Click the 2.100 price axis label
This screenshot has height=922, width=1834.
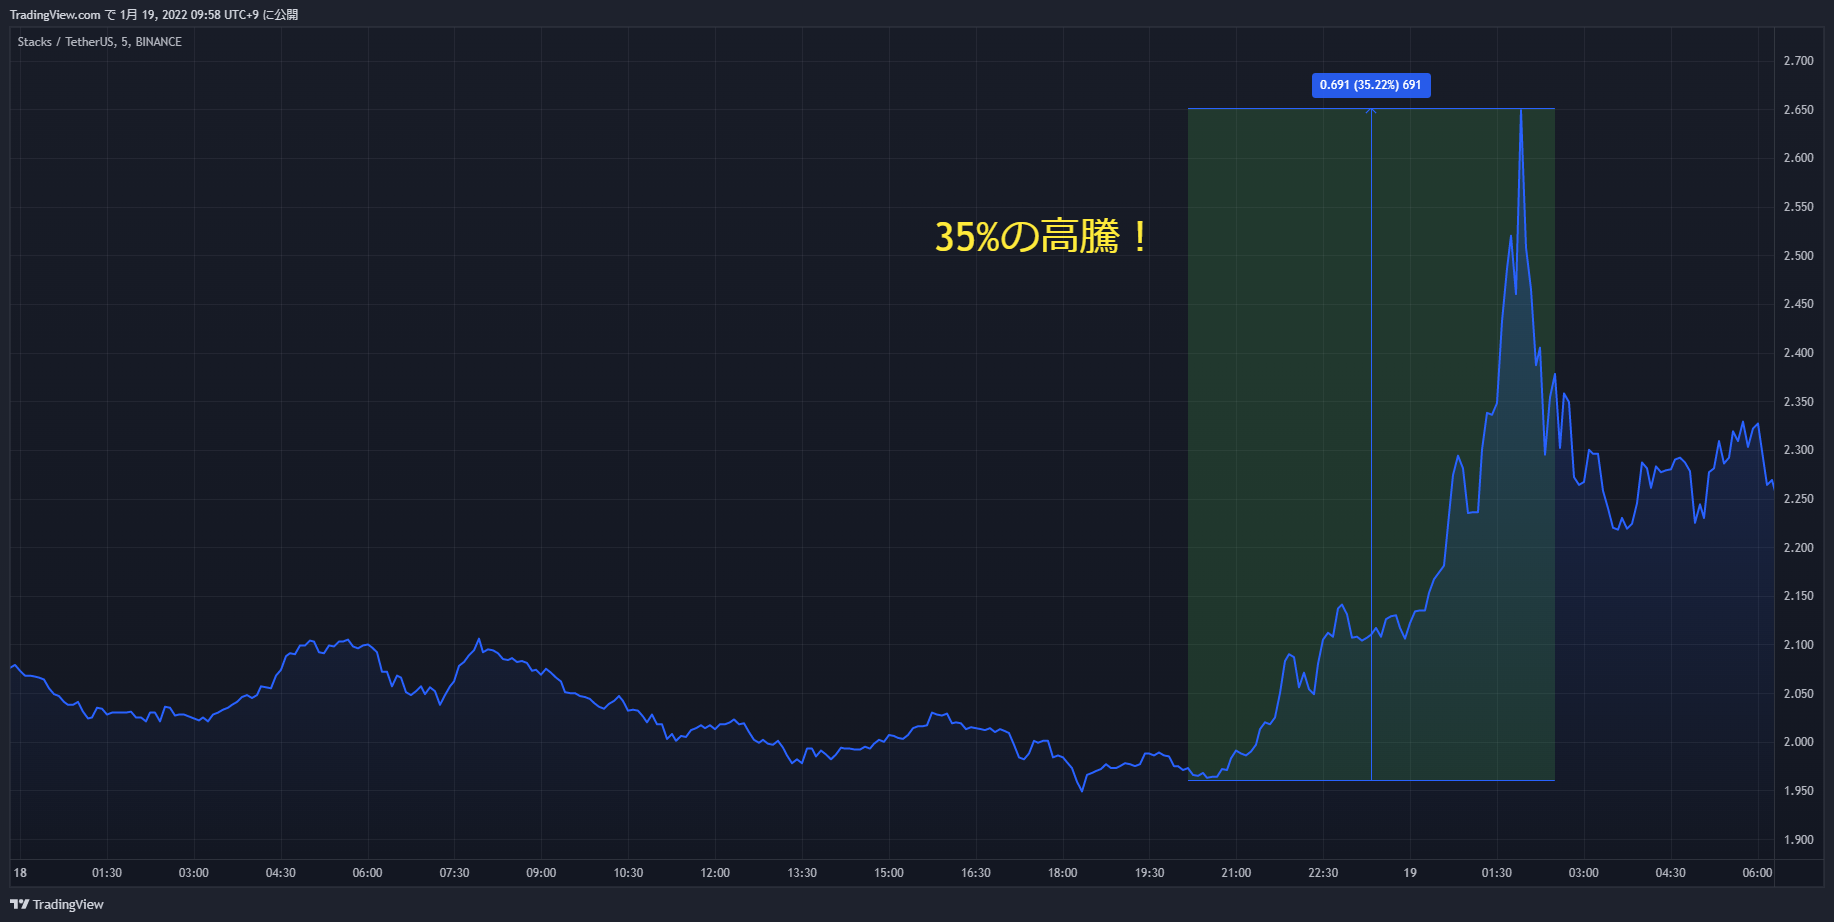pyautogui.click(x=1798, y=645)
